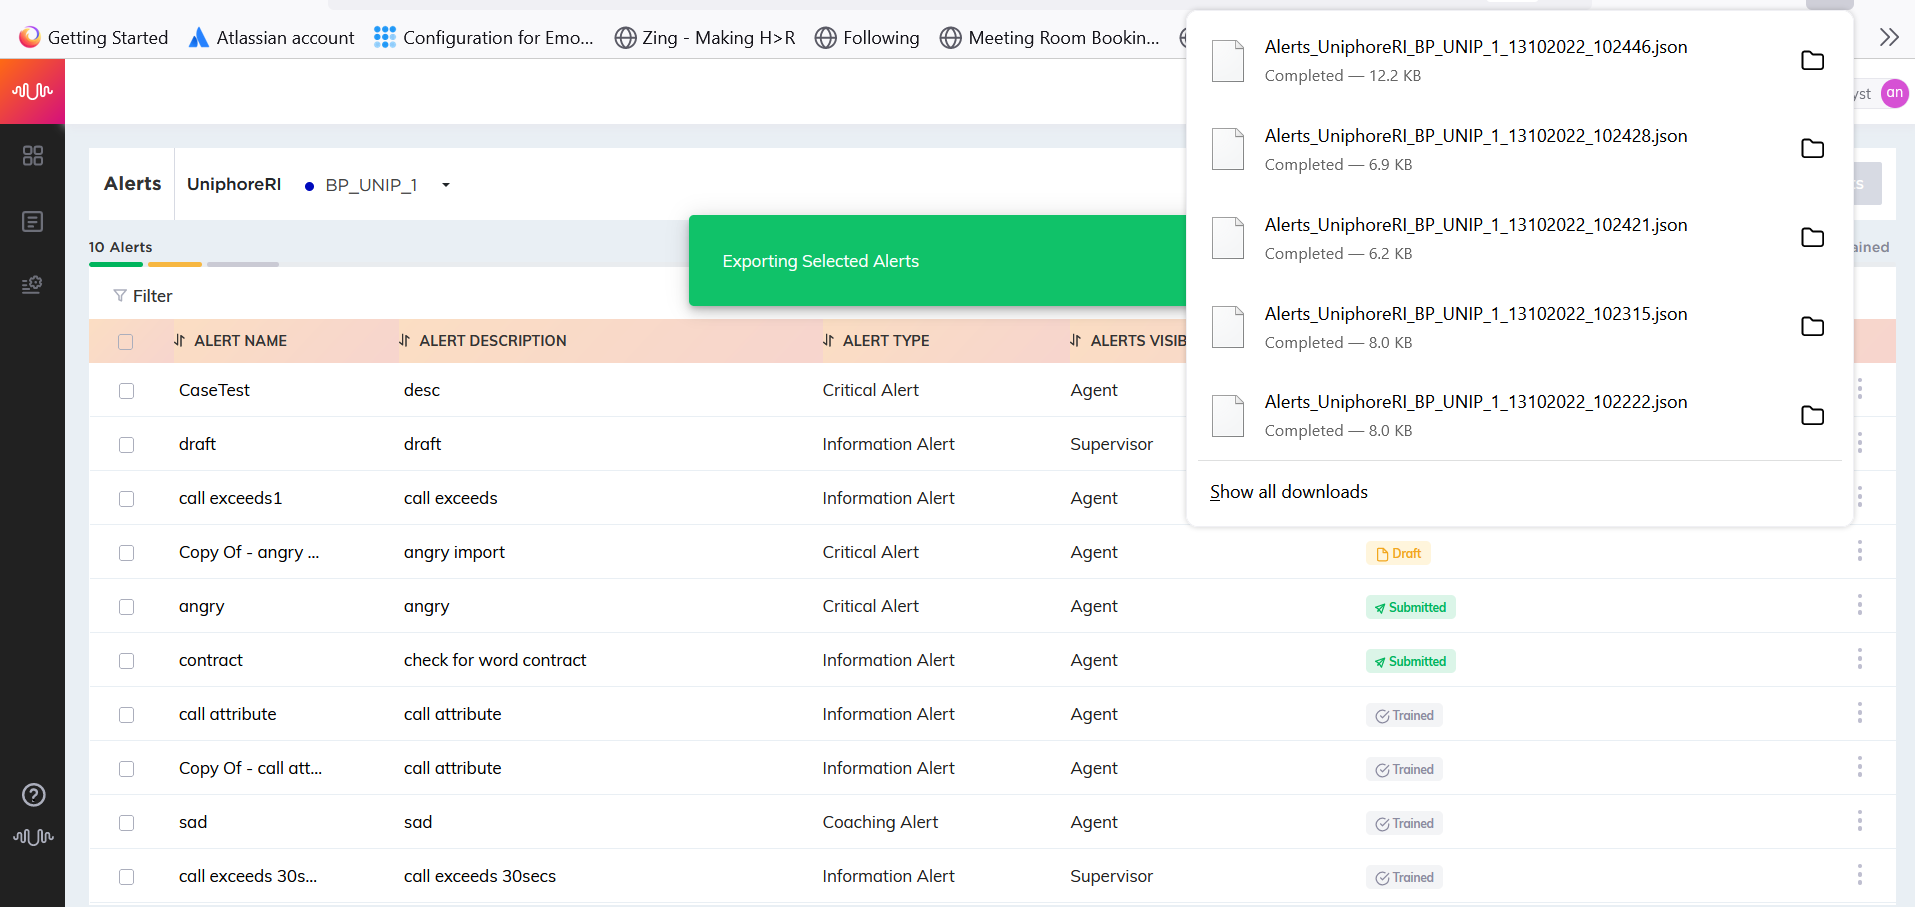The height and width of the screenshot is (907, 1915).
Task: Open the settings list icon in sidebar
Action: (33, 285)
